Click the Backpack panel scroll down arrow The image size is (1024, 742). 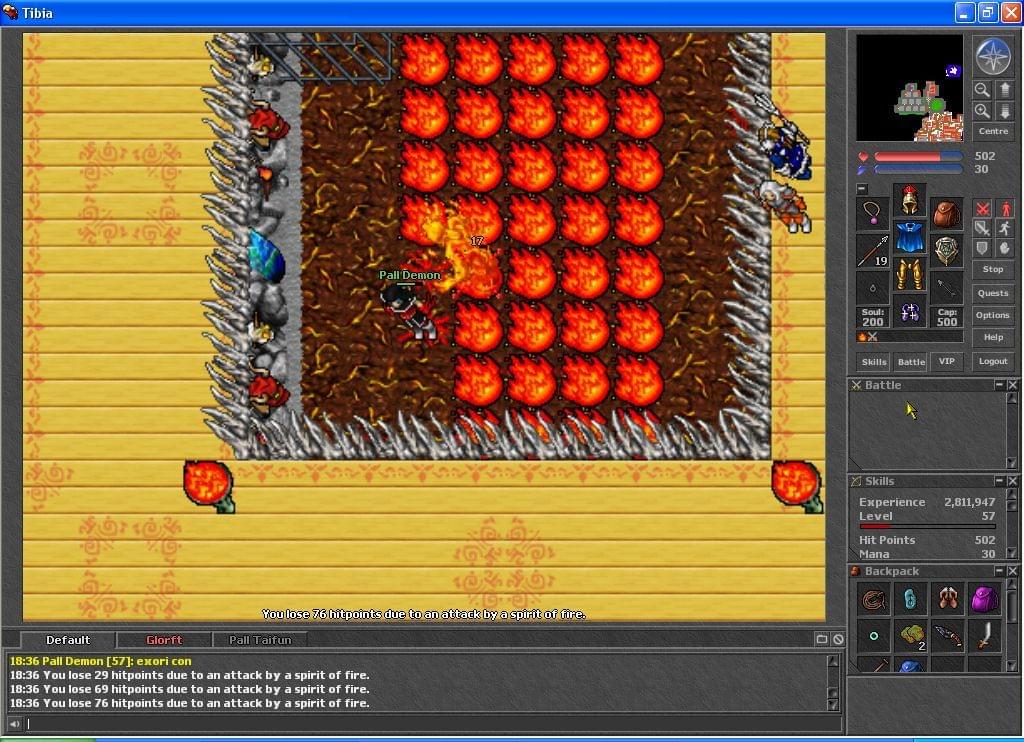coord(1012,666)
